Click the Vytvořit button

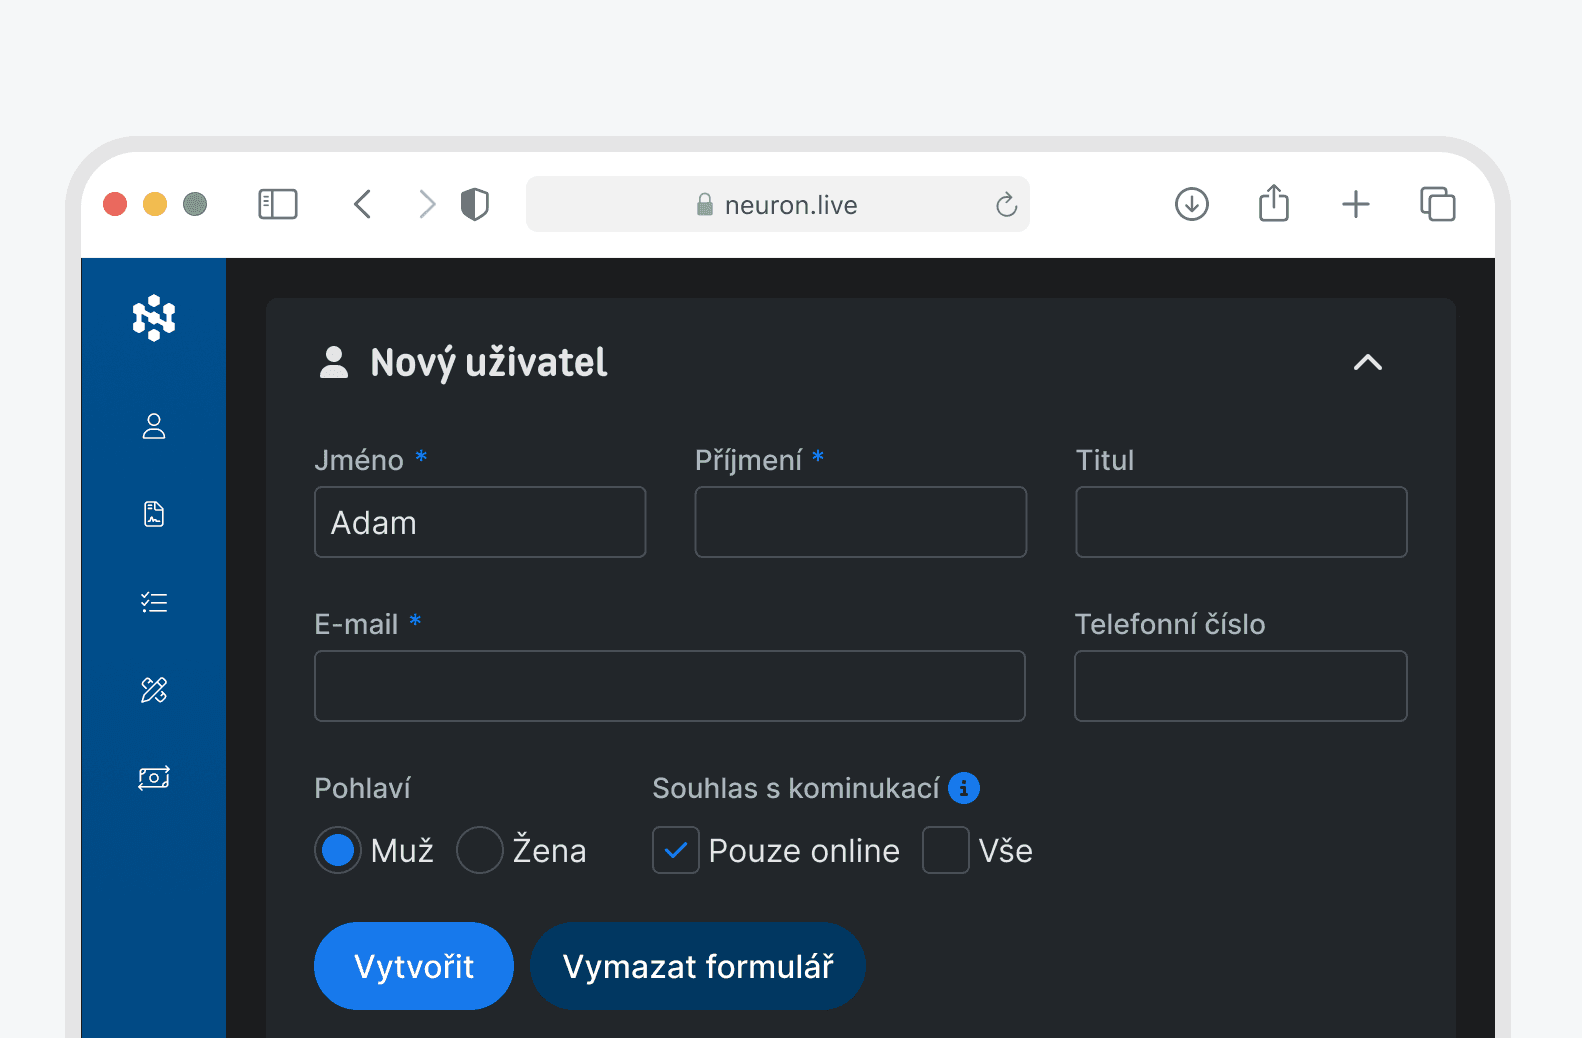click(x=414, y=966)
